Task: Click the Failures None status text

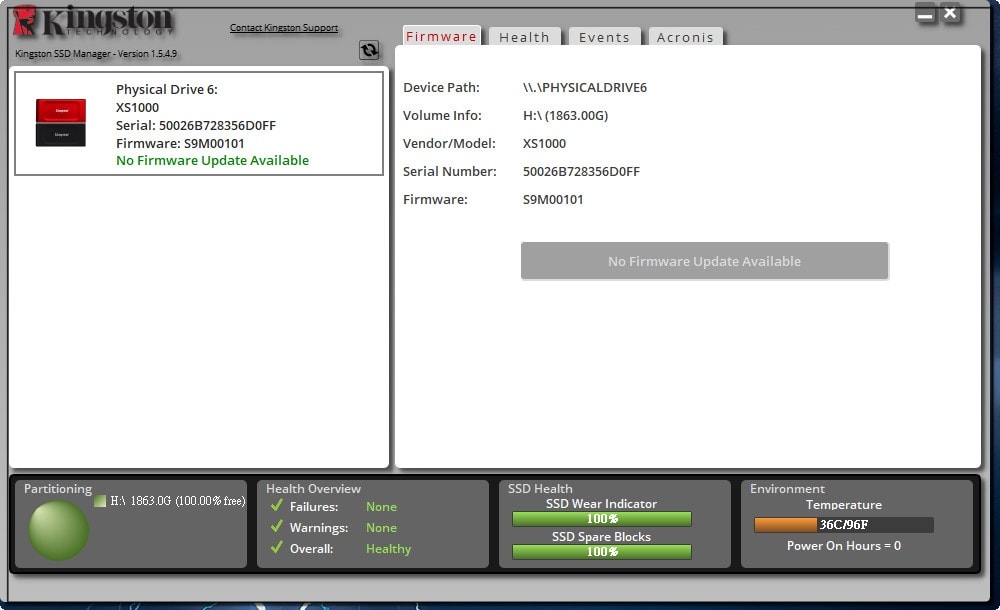Action: click(x=381, y=507)
